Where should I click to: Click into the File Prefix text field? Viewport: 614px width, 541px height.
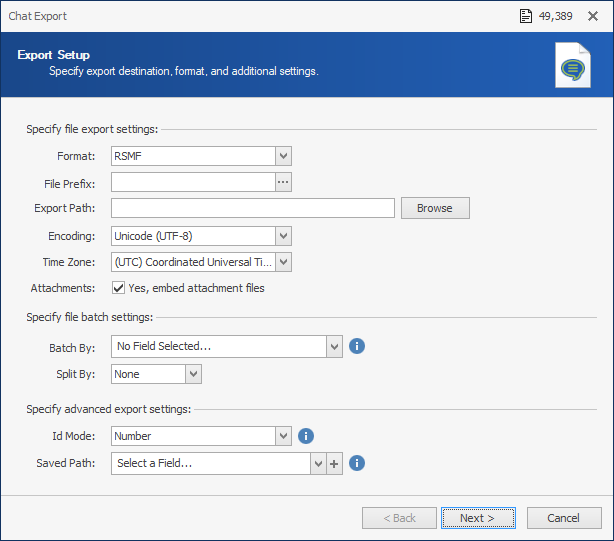[193, 182]
